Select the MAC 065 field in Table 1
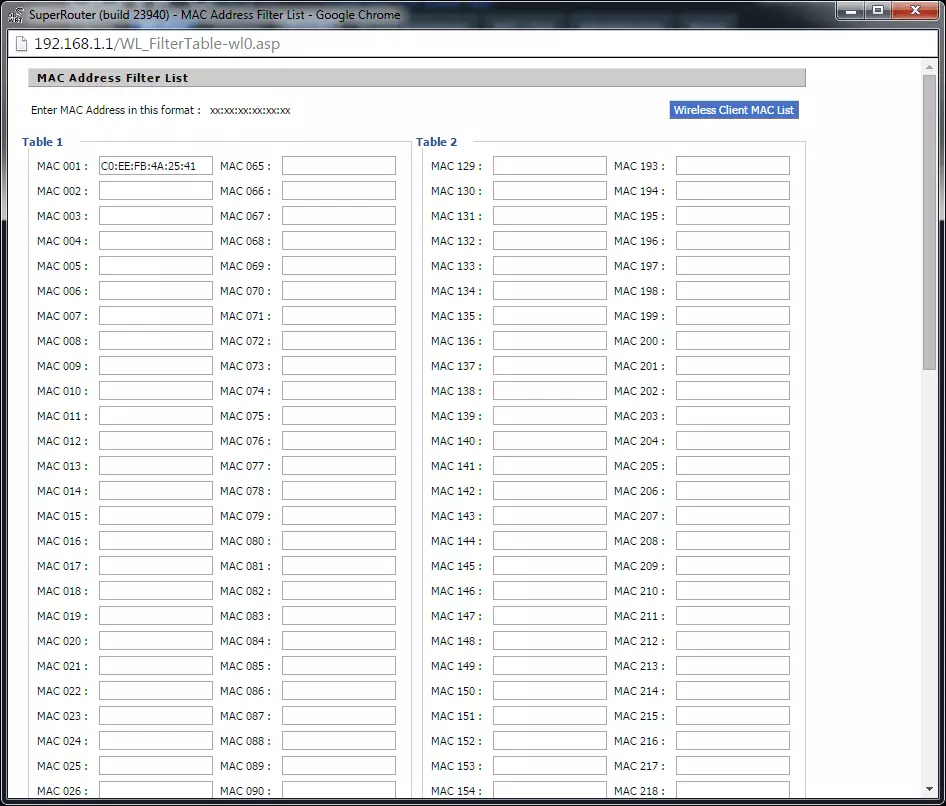Viewport: 946px width, 806px height. click(338, 165)
